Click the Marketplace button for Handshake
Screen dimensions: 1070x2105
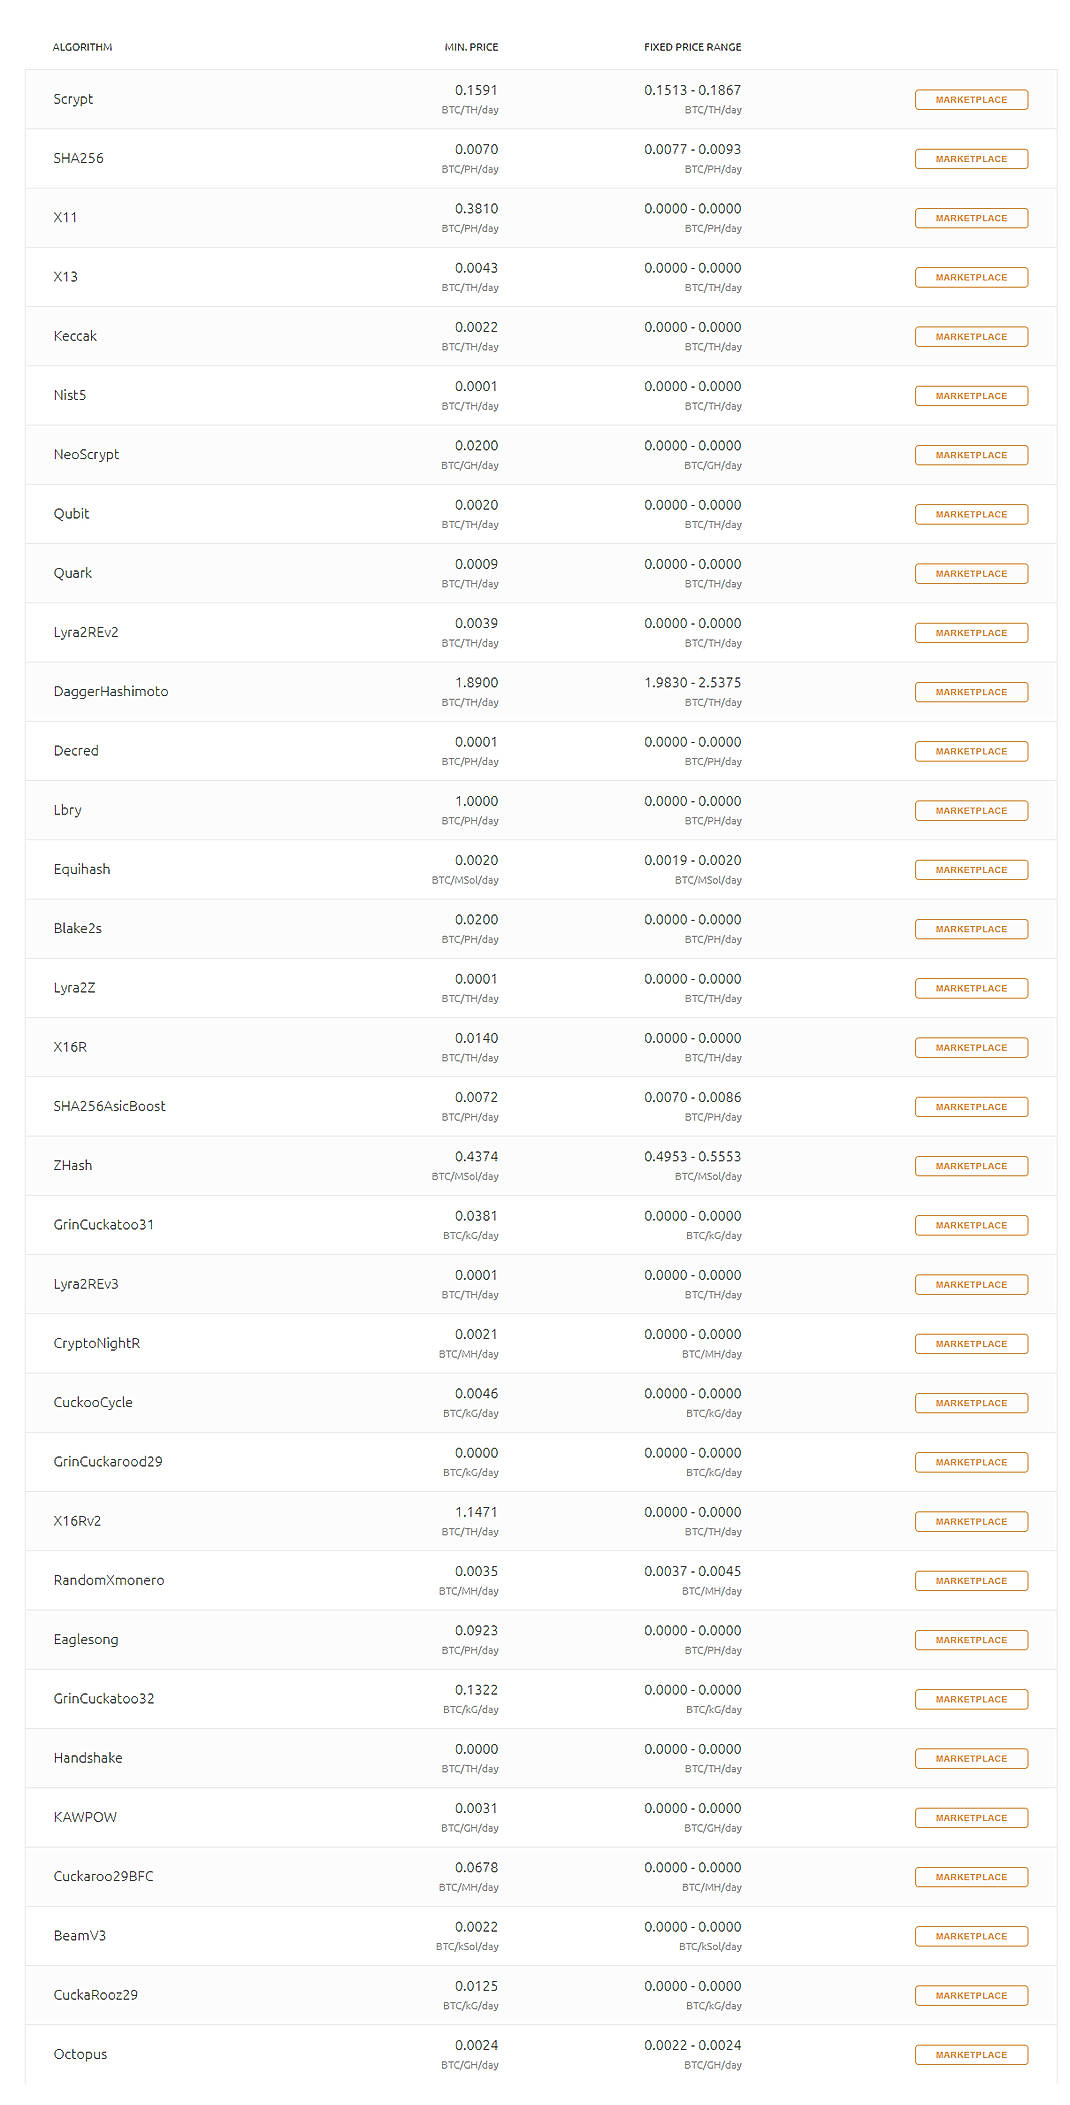point(971,1758)
